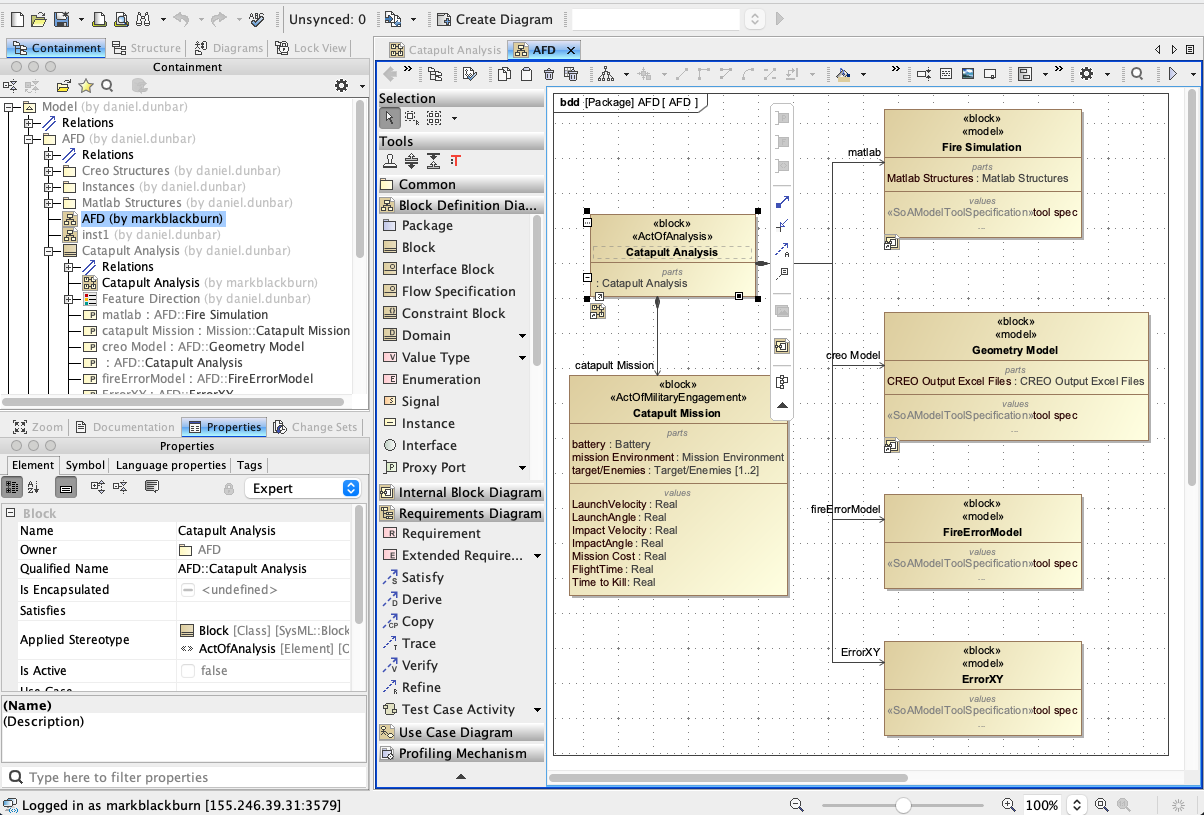Toggle the Is Active checkbox
This screenshot has height=815, width=1204.
188,671
